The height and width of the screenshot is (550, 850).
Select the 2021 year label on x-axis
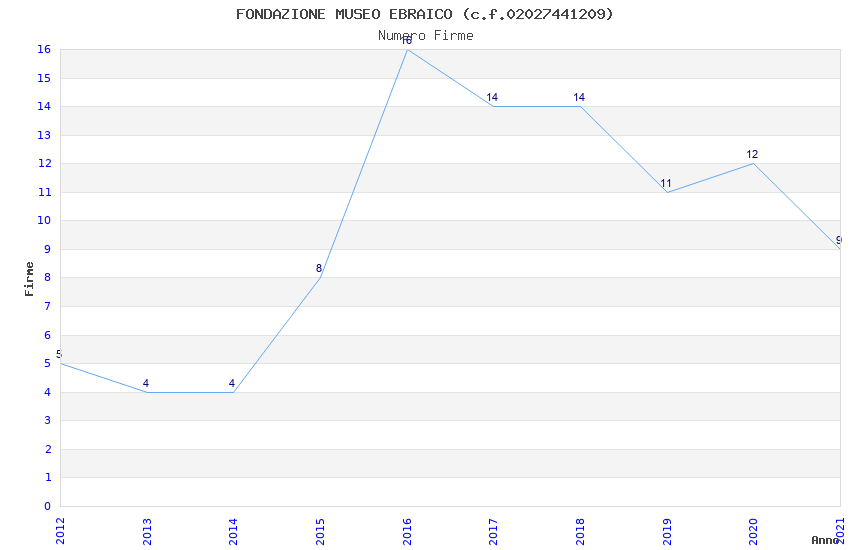point(840,531)
